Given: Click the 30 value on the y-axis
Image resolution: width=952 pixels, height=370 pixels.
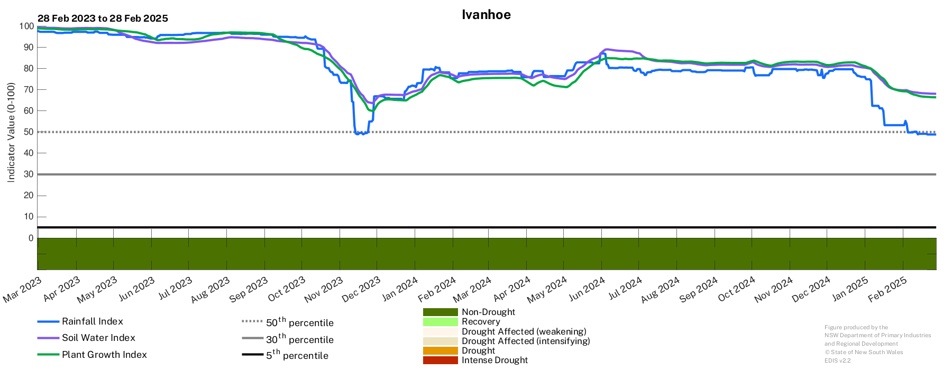Looking at the screenshot, I should click(x=28, y=174).
